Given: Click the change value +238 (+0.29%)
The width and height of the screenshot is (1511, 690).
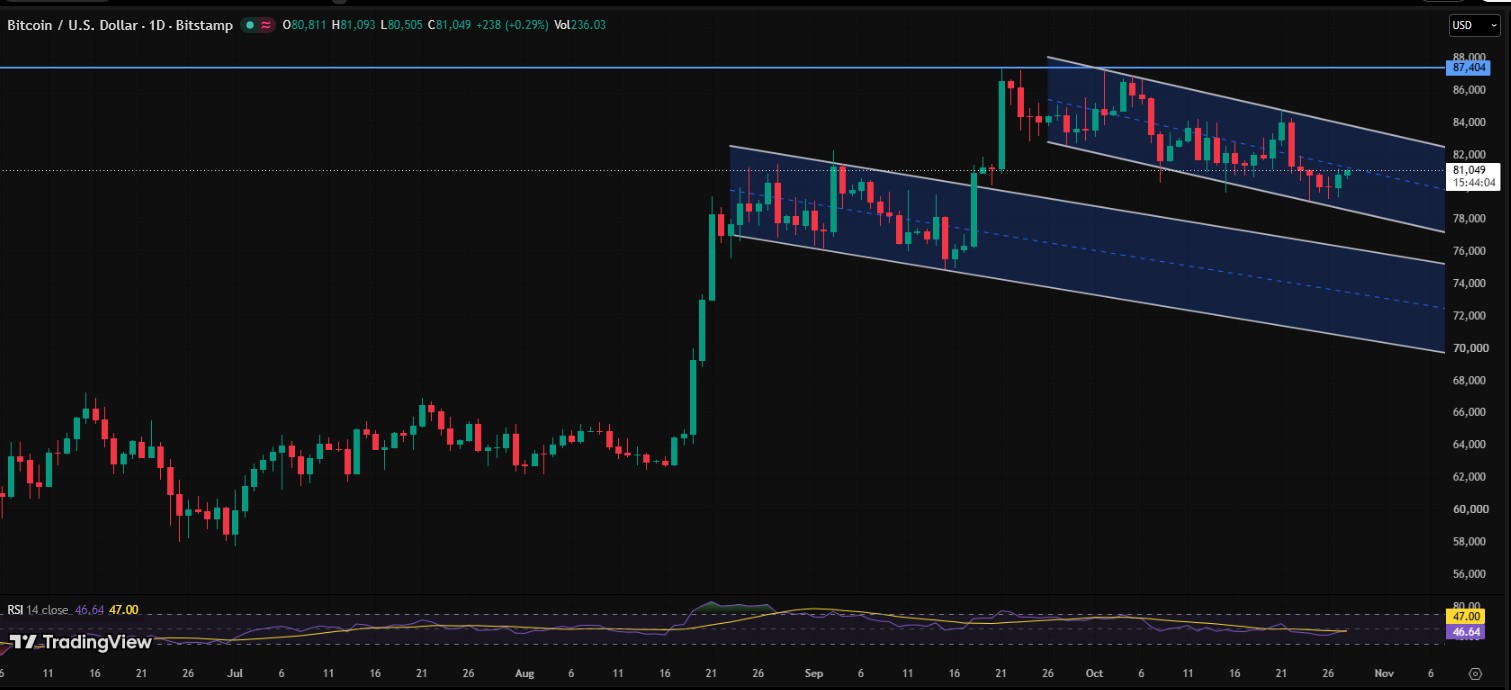Looking at the screenshot, I should [x=510, y=25].
